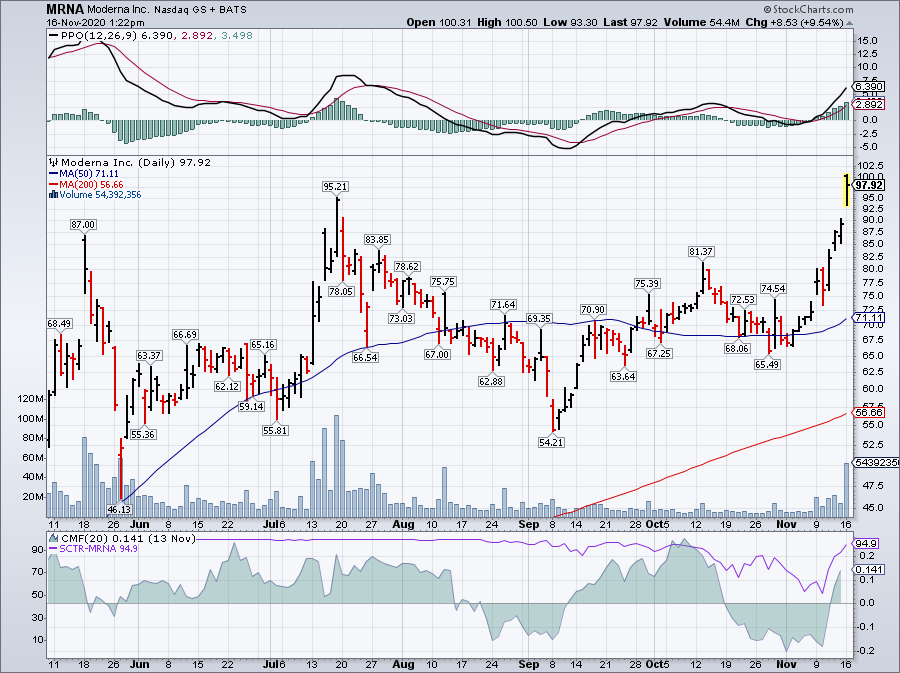Image resolution: width=900 pixels, height=673 pixels.
Task: Click the 54392356 volume tag on the right axis
Action: click(876, 462)
